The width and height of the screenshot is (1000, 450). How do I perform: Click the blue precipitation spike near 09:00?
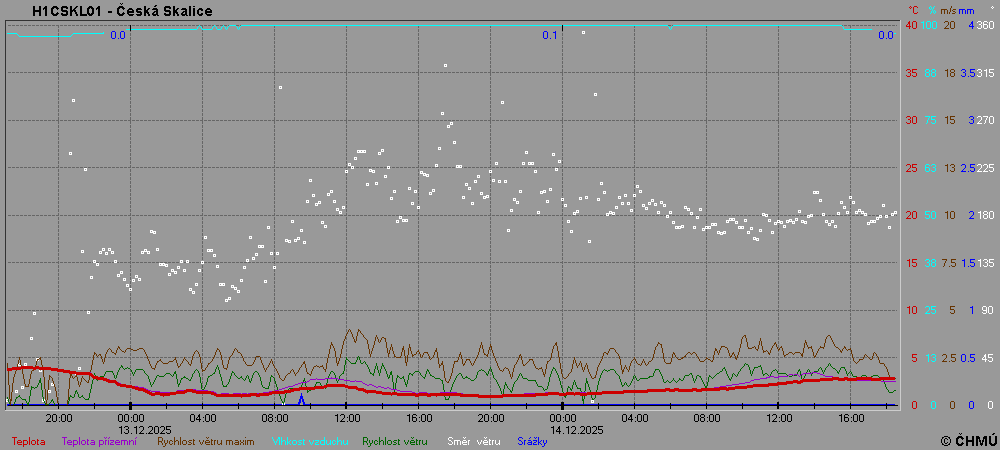tap(301, 399)
